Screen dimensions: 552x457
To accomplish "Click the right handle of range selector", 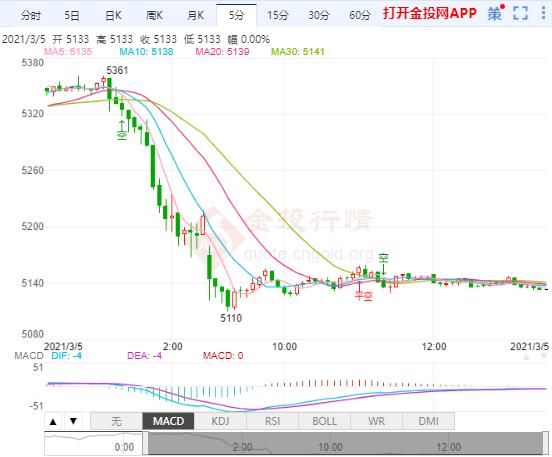I will tap(546, 444).
